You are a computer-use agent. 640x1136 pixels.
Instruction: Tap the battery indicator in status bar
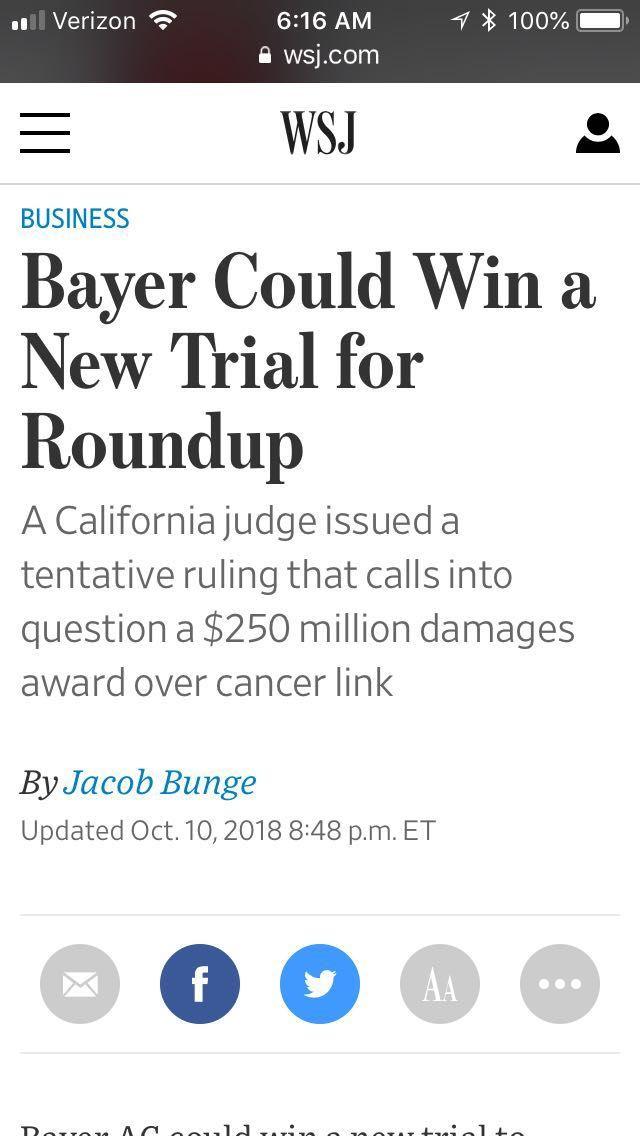(x=602, y=21)
